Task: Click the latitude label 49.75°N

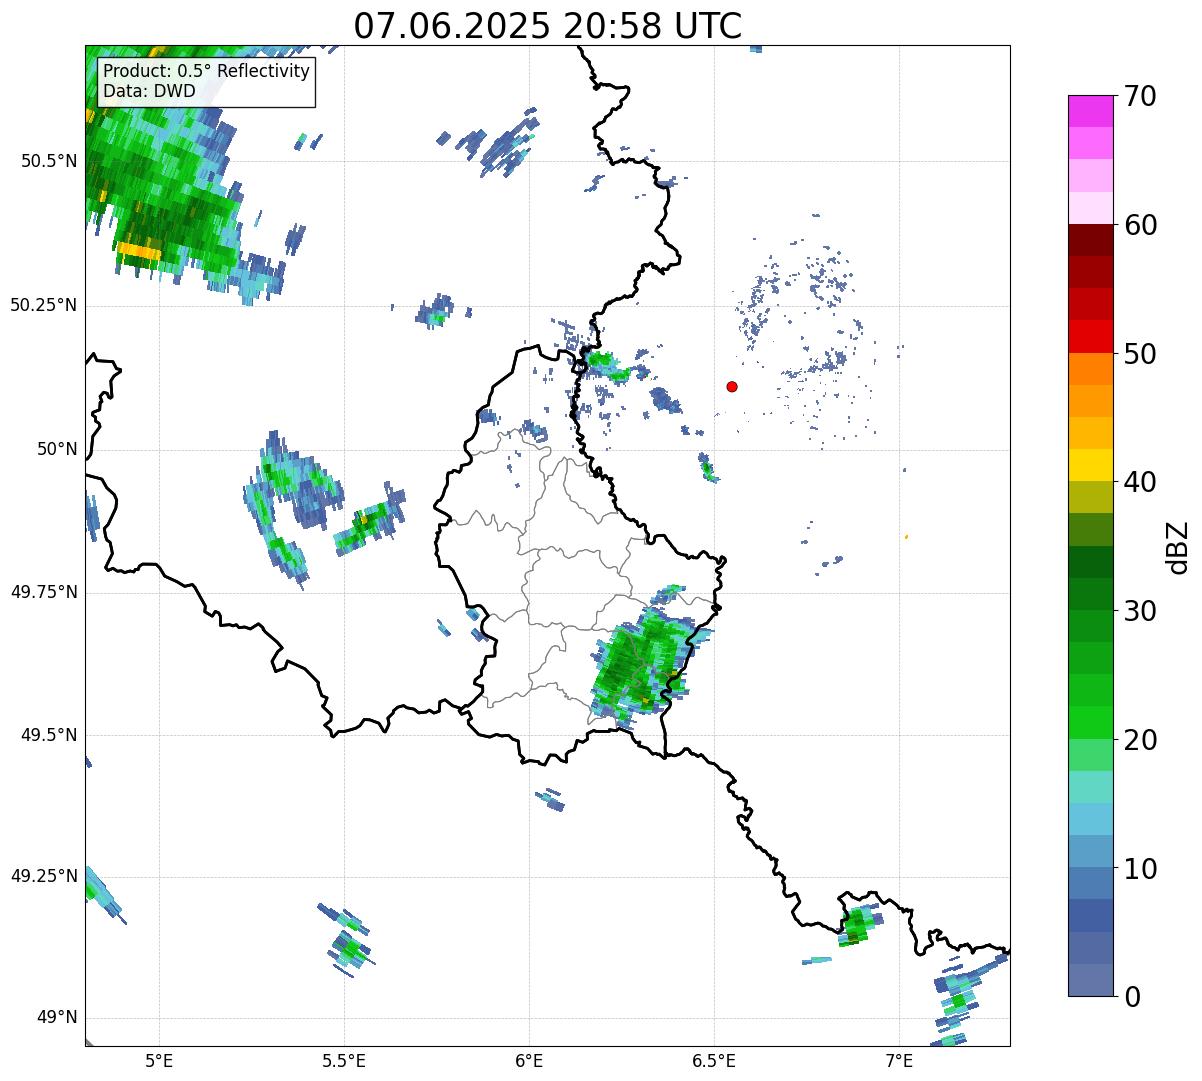Action: [44, 592]
